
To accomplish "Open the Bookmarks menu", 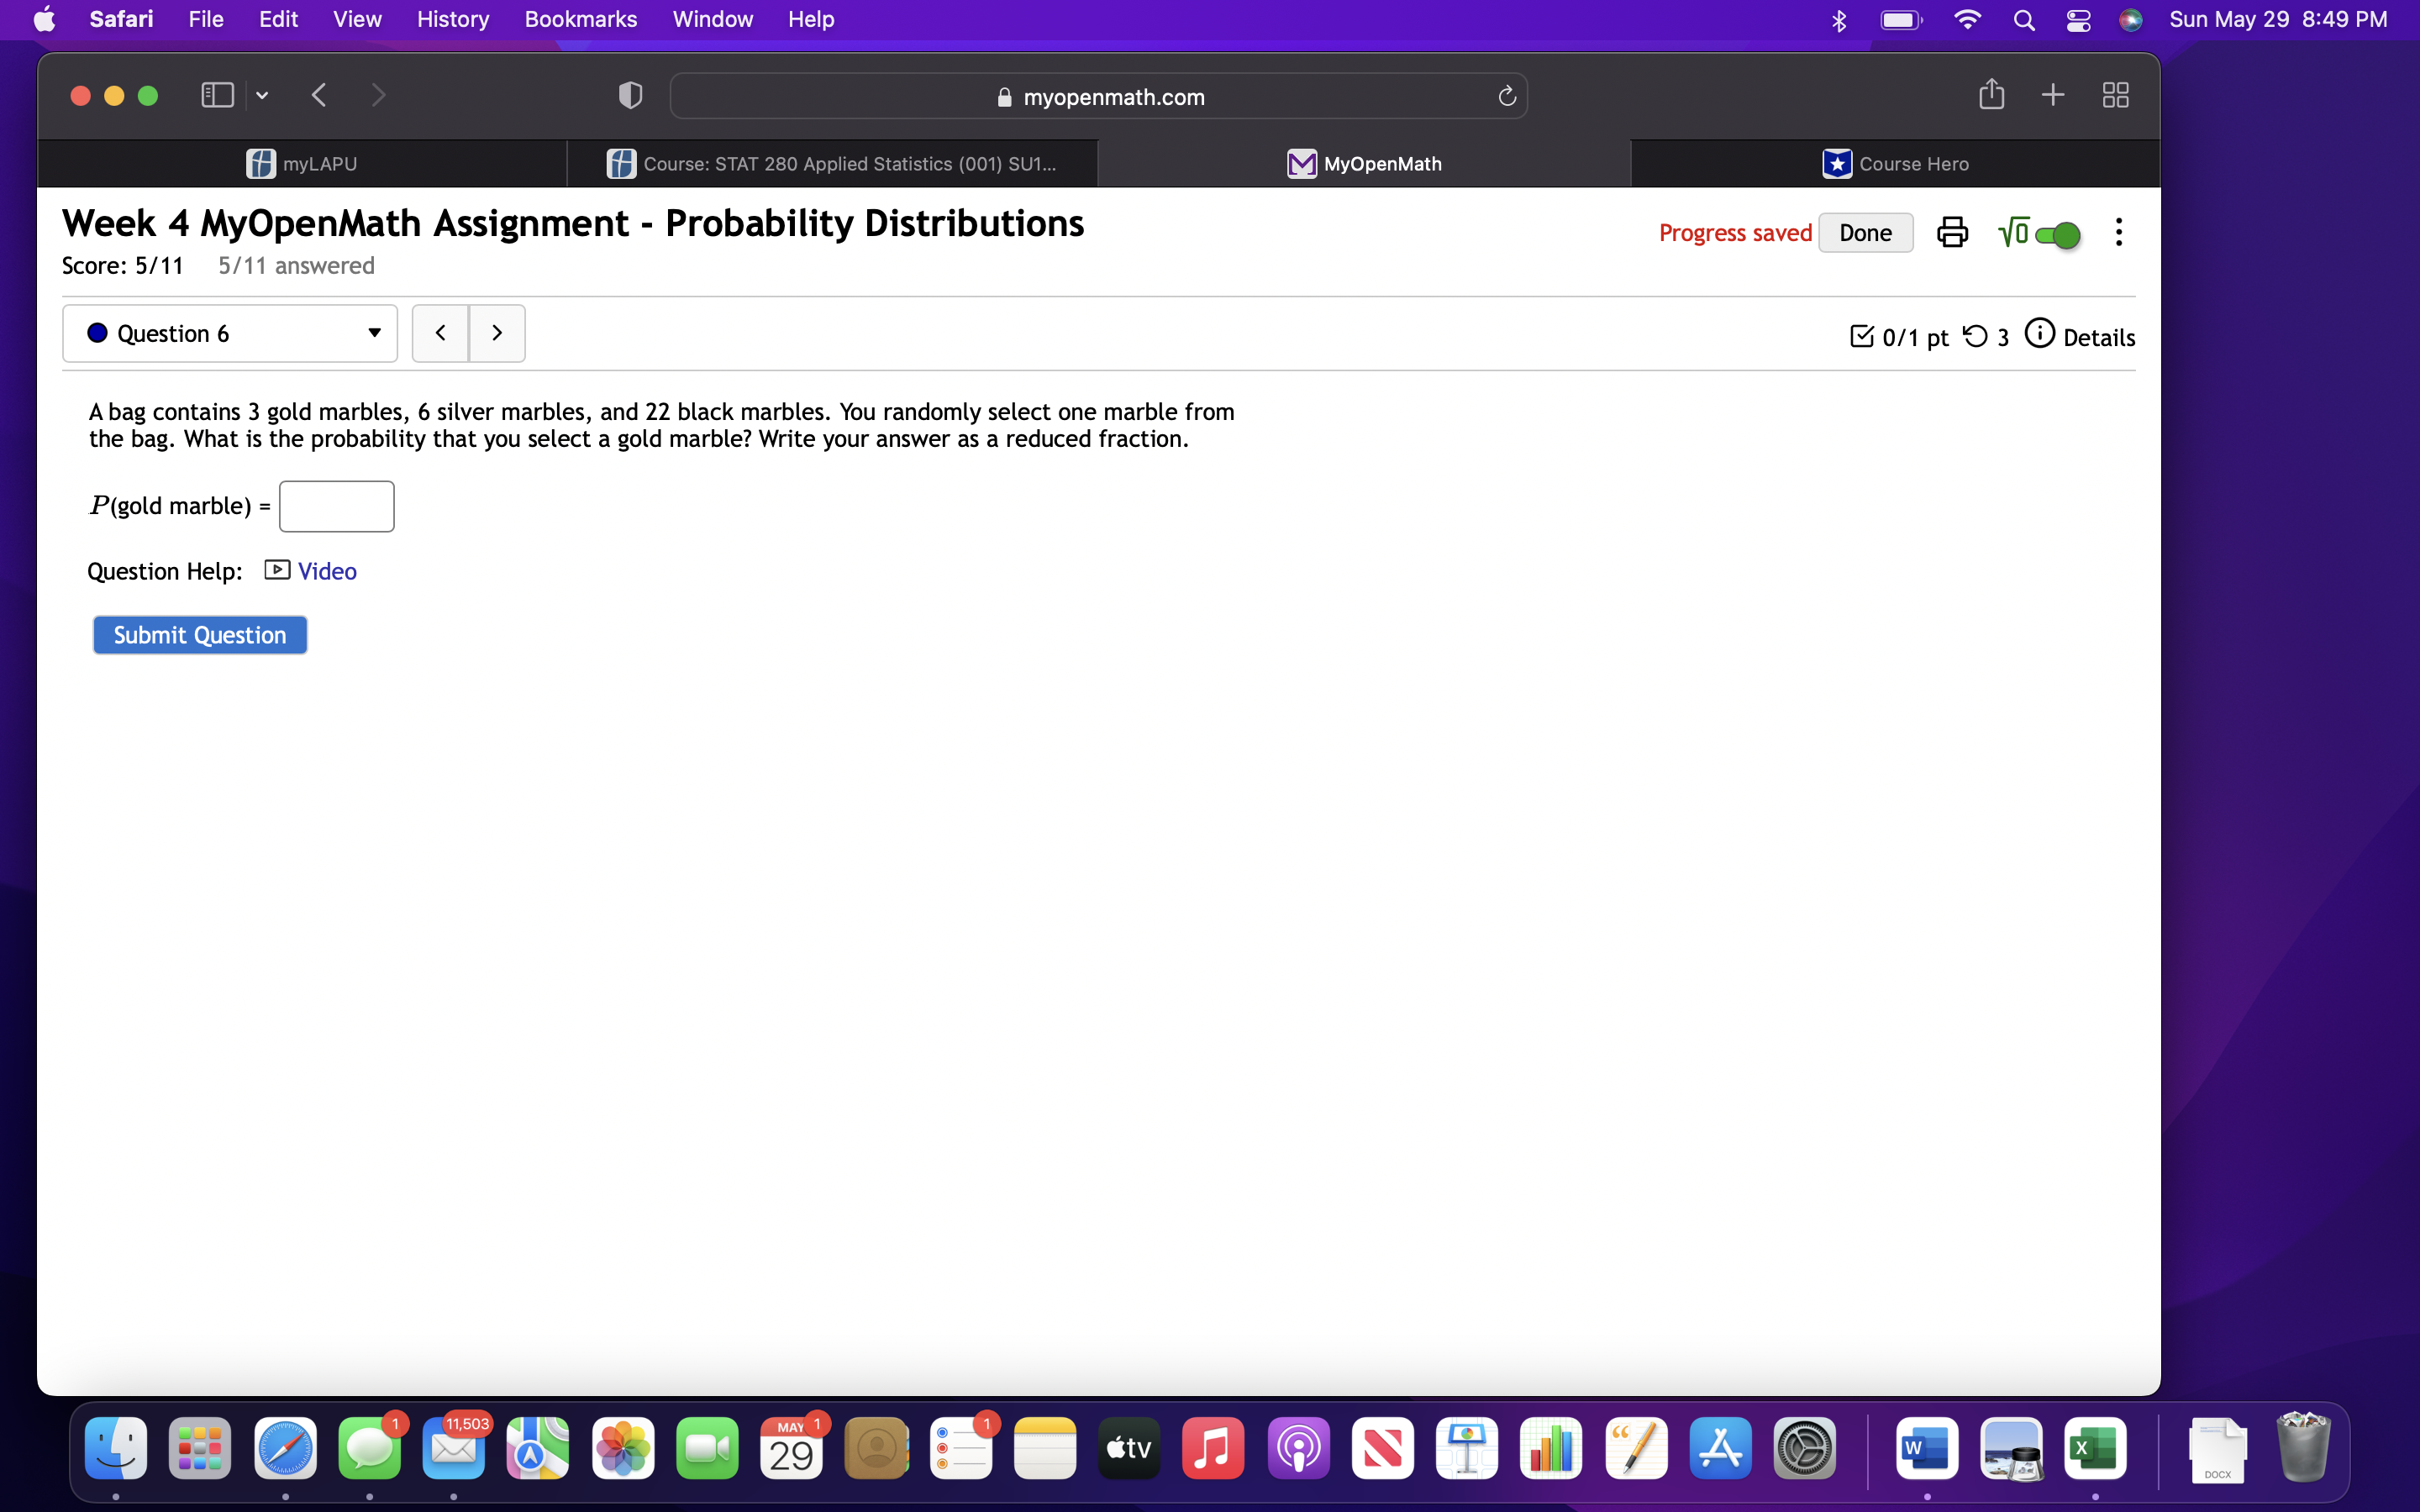I will coord(580,19).
